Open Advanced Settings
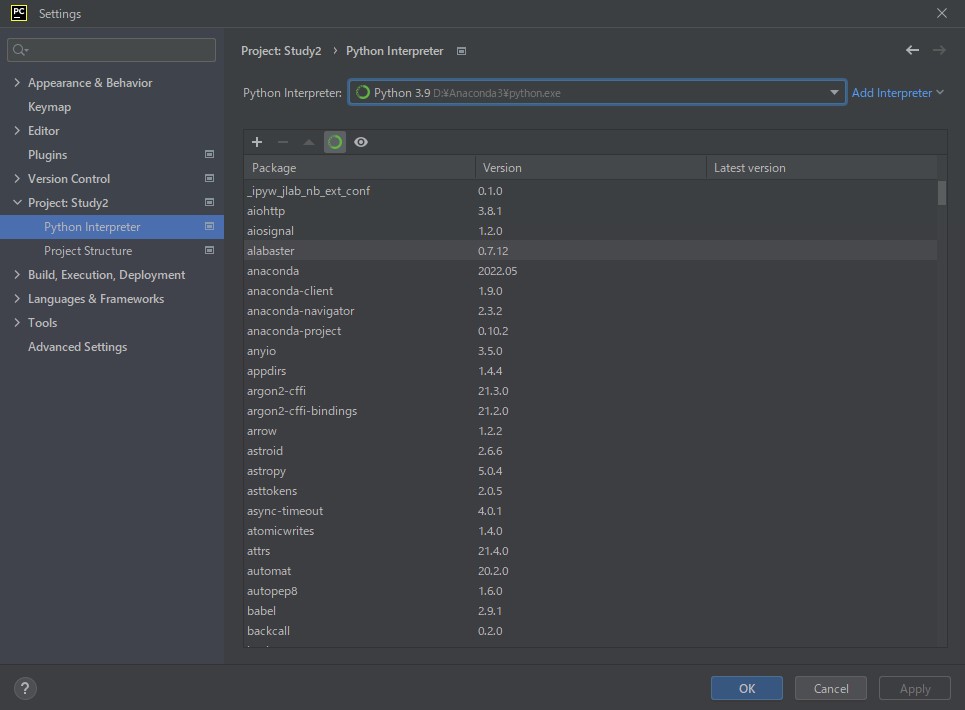965x710 pixels. coord(78,347)
